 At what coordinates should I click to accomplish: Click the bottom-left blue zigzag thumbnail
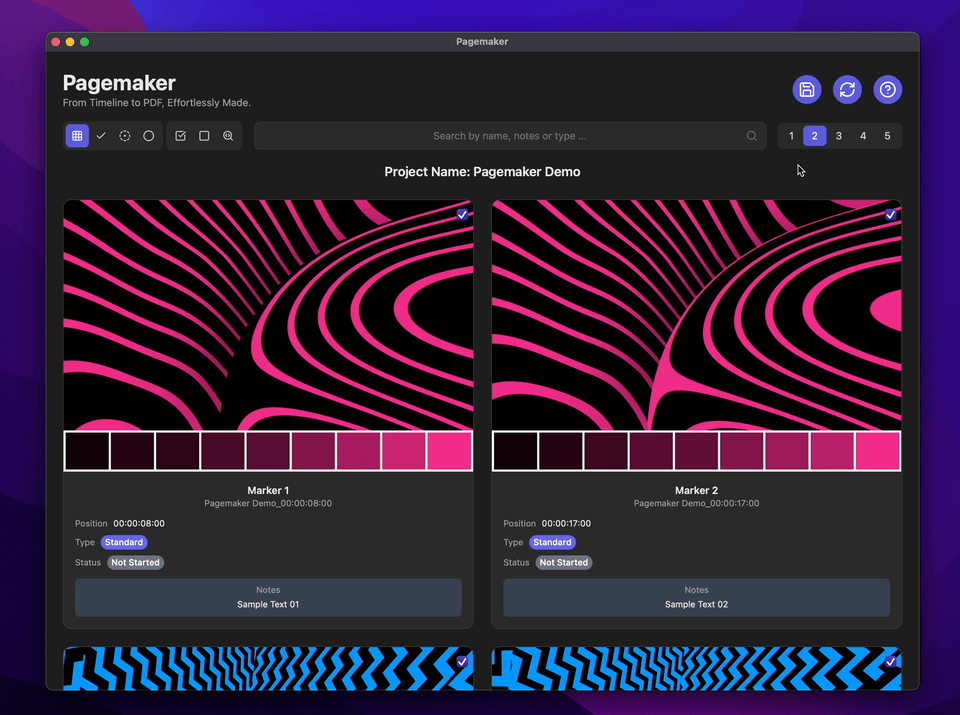click(268, 668)
